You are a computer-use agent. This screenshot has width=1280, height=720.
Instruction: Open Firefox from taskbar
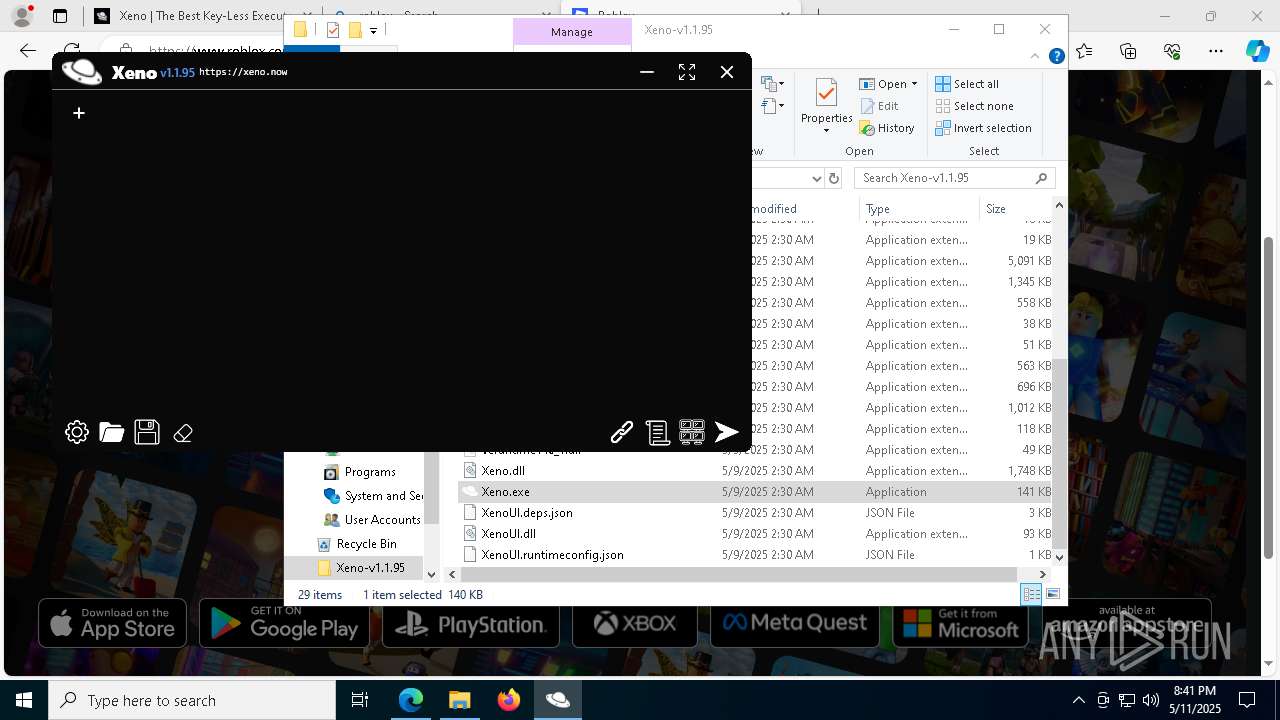[x=509, y=700]
